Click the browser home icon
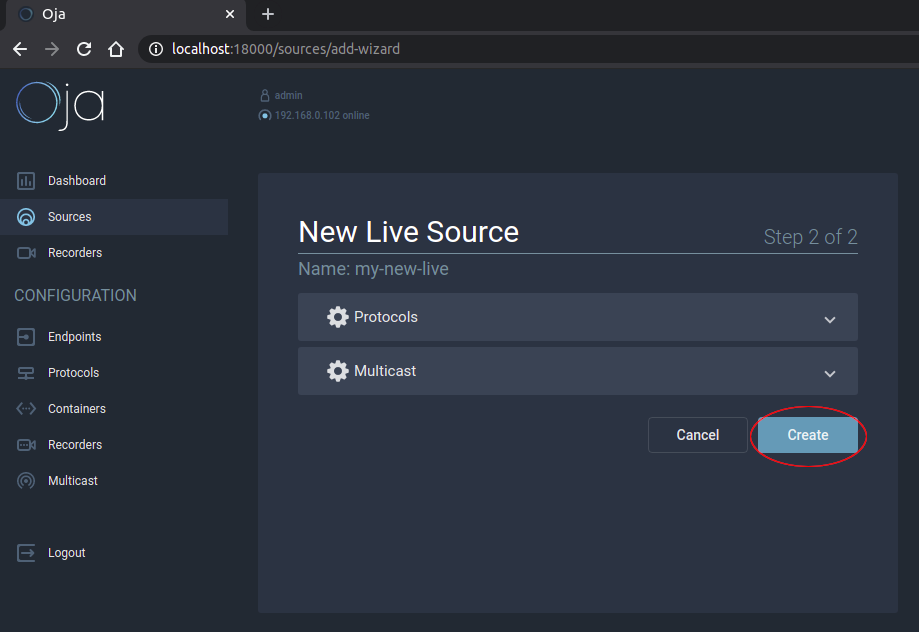This screenshot has height=632, width=919. pyautogui.click(x=116, y=49)
